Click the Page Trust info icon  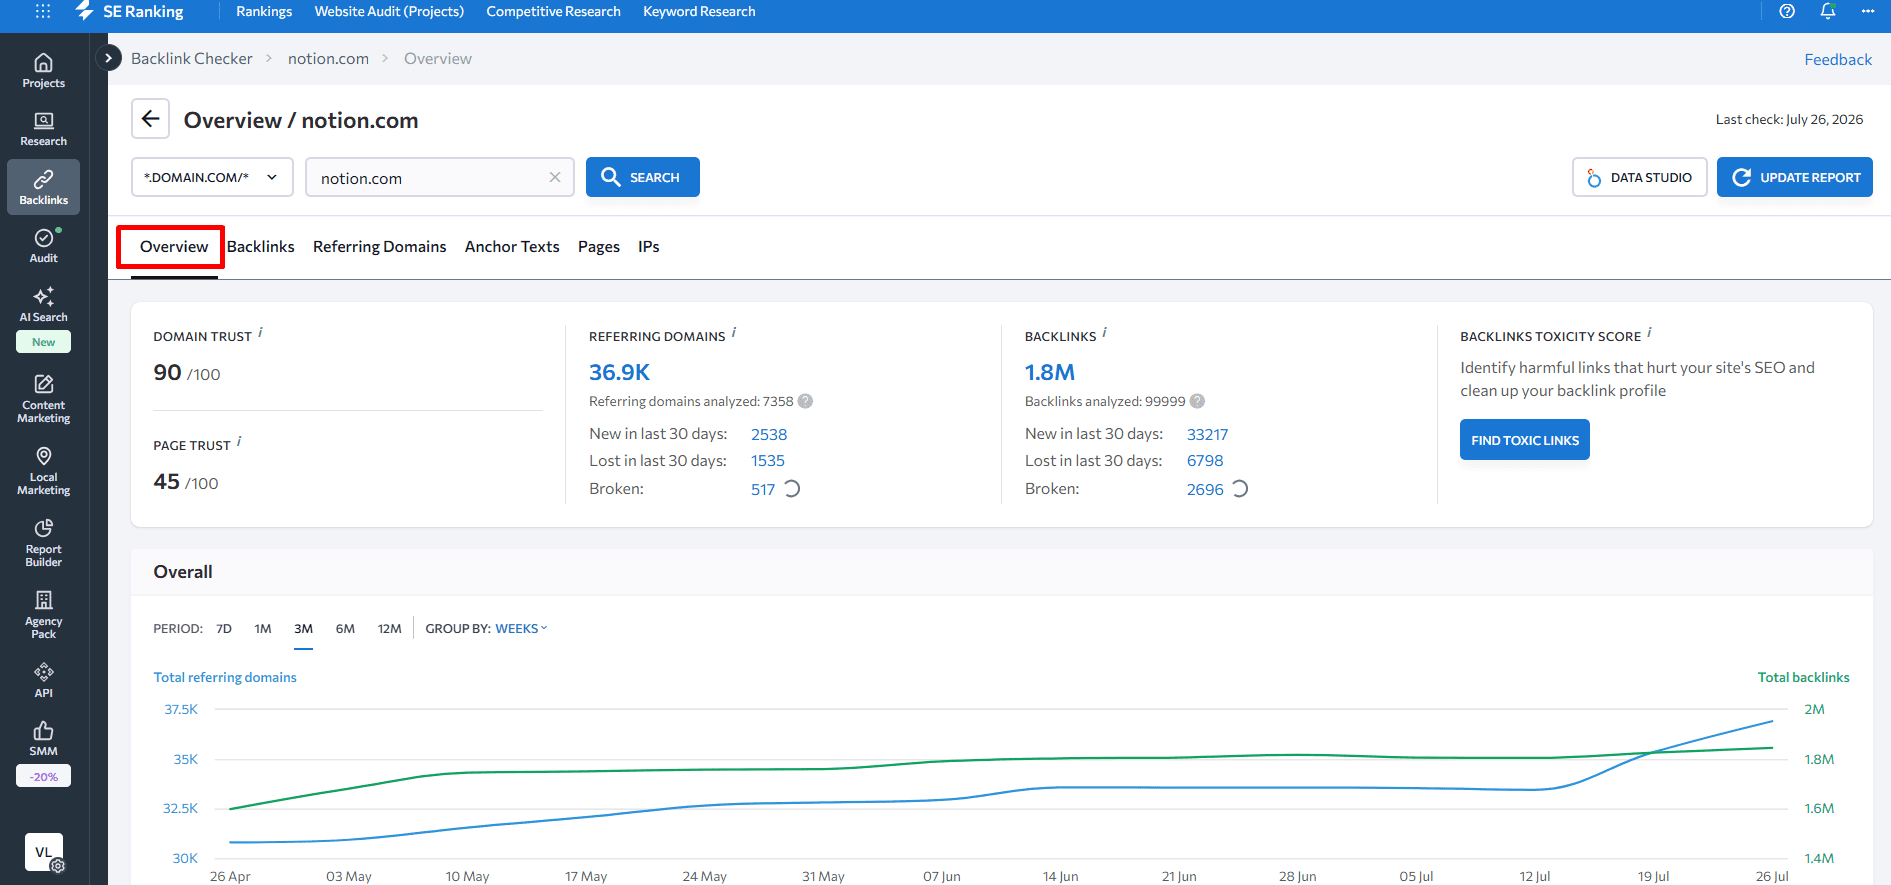[239, 441]
